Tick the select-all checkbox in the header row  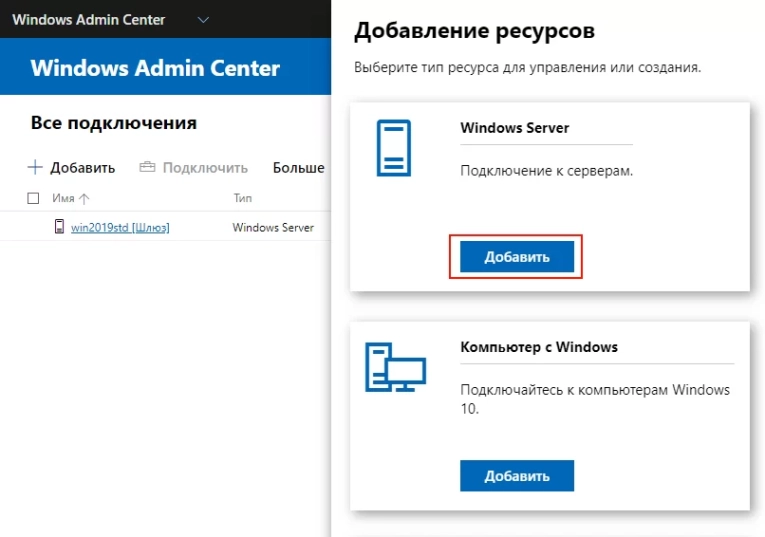tap(33, 198)
